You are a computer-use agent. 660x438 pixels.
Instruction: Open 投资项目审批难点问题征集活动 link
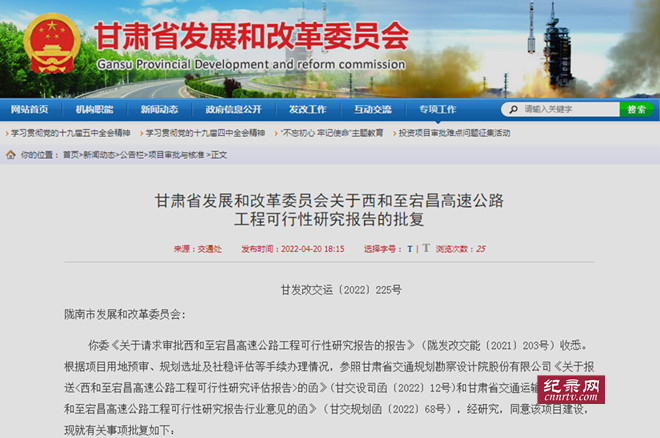pos(455,133)
